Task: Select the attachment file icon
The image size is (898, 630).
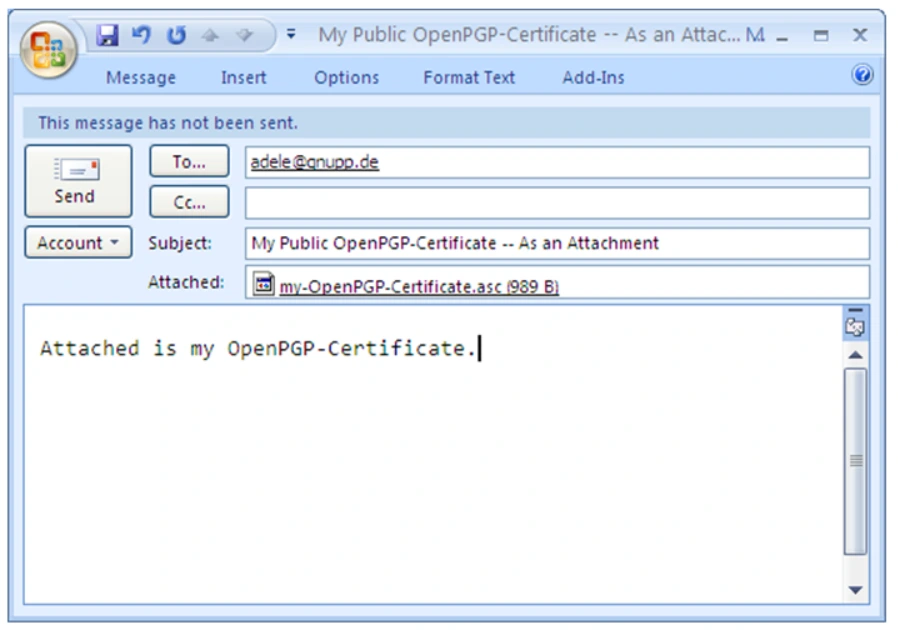Action: tap(263, 284)
